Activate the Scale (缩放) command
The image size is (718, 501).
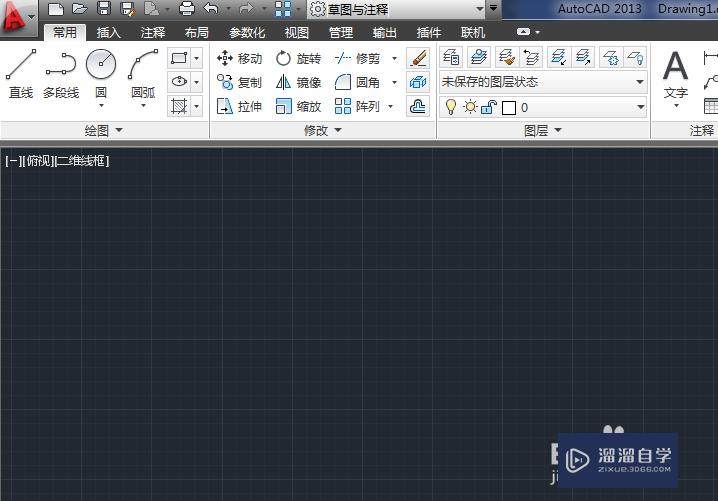click(x=298, y=106)
